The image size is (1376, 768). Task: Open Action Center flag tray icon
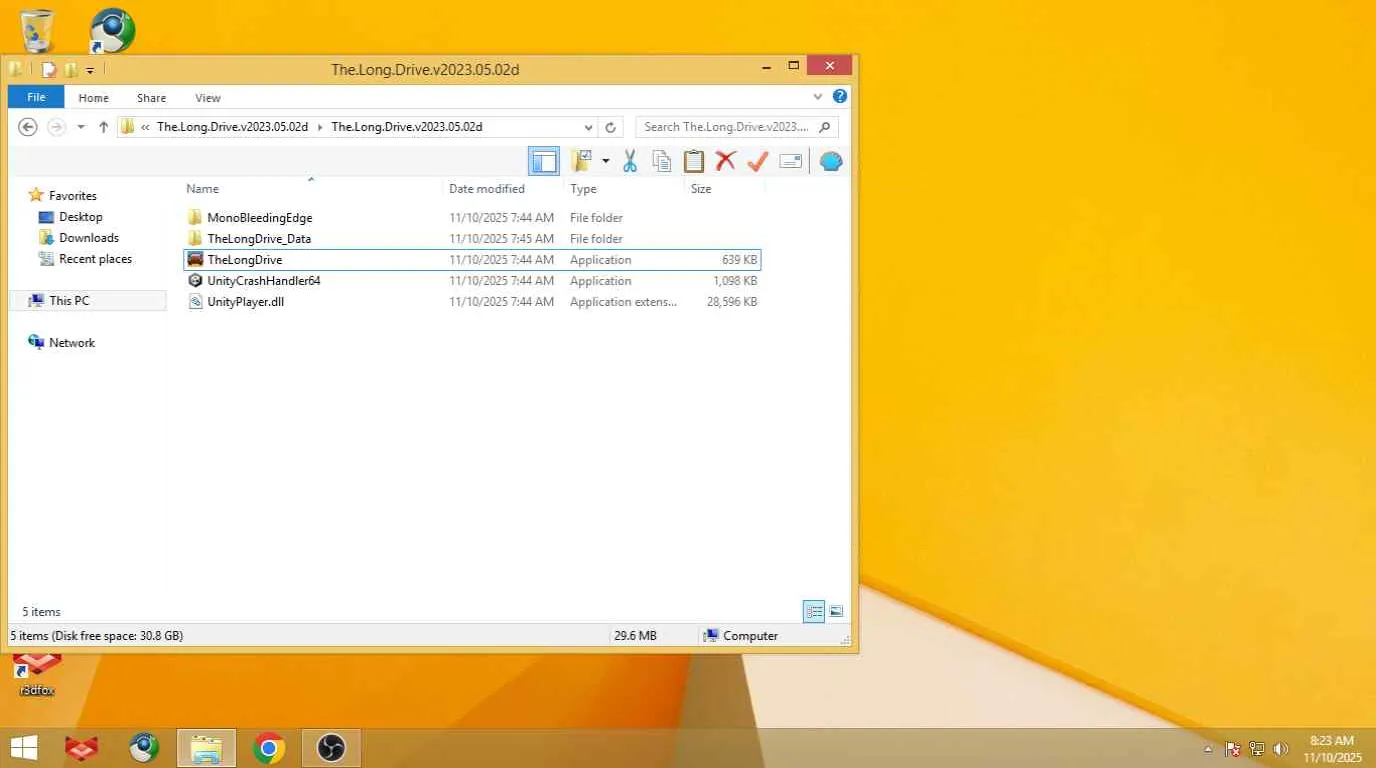[1233, 748]
